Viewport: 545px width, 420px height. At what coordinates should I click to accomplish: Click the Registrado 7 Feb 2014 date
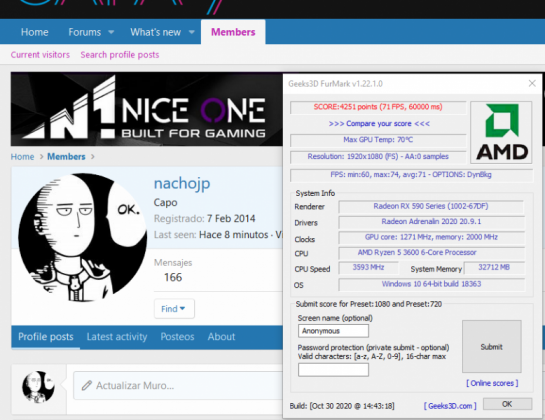[231, 219]
